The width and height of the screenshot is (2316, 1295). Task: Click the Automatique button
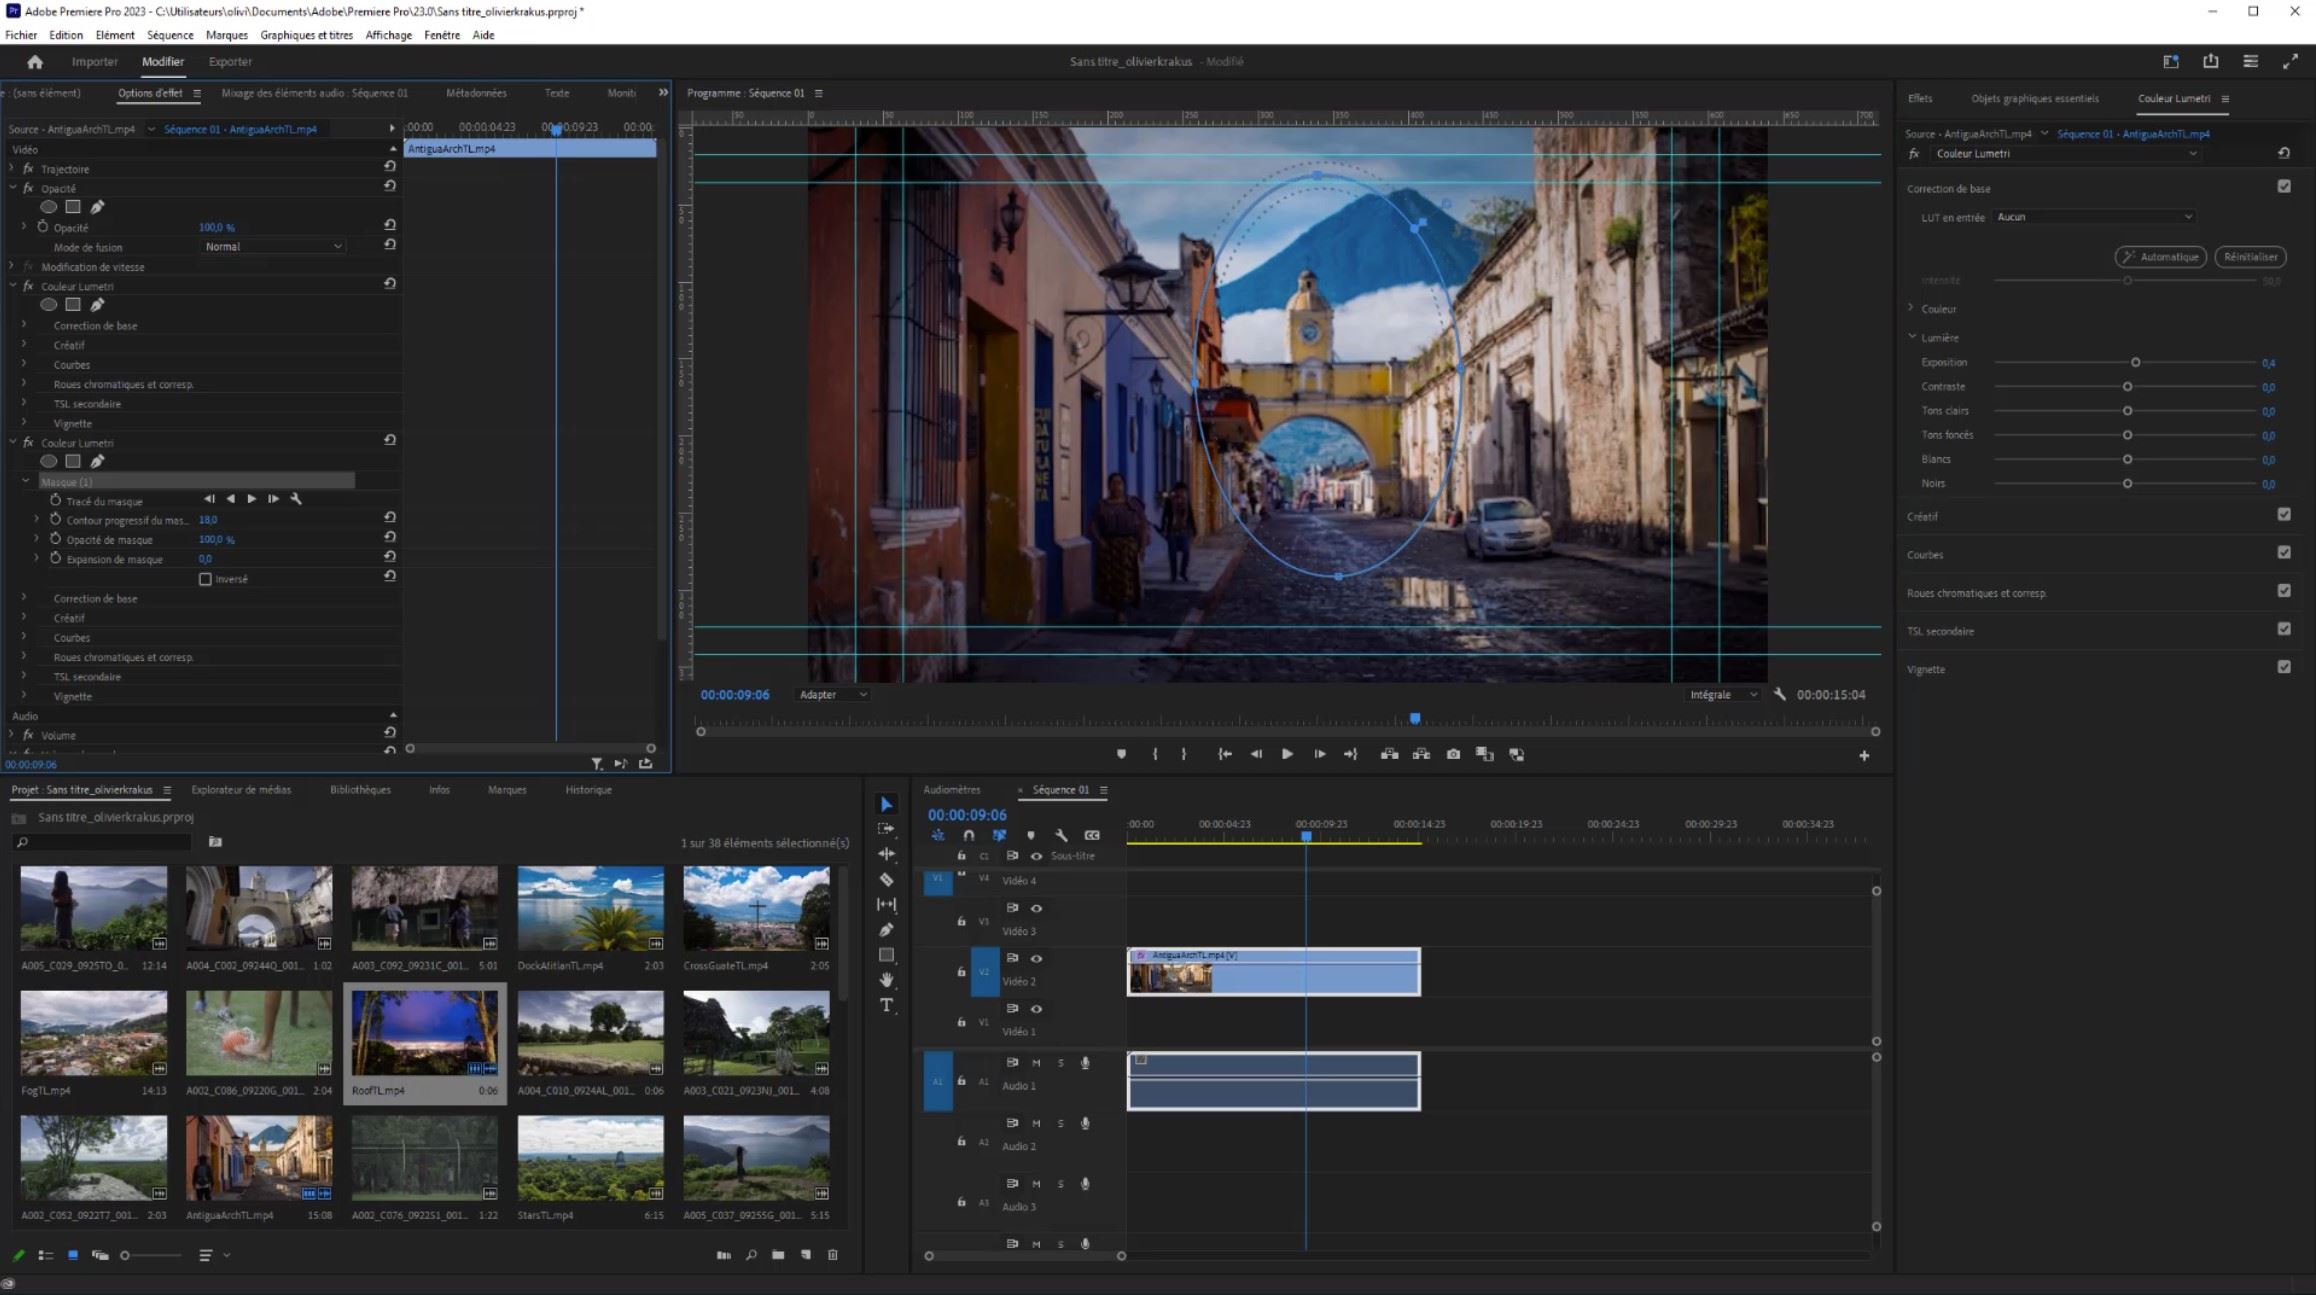click(2160, 257)
